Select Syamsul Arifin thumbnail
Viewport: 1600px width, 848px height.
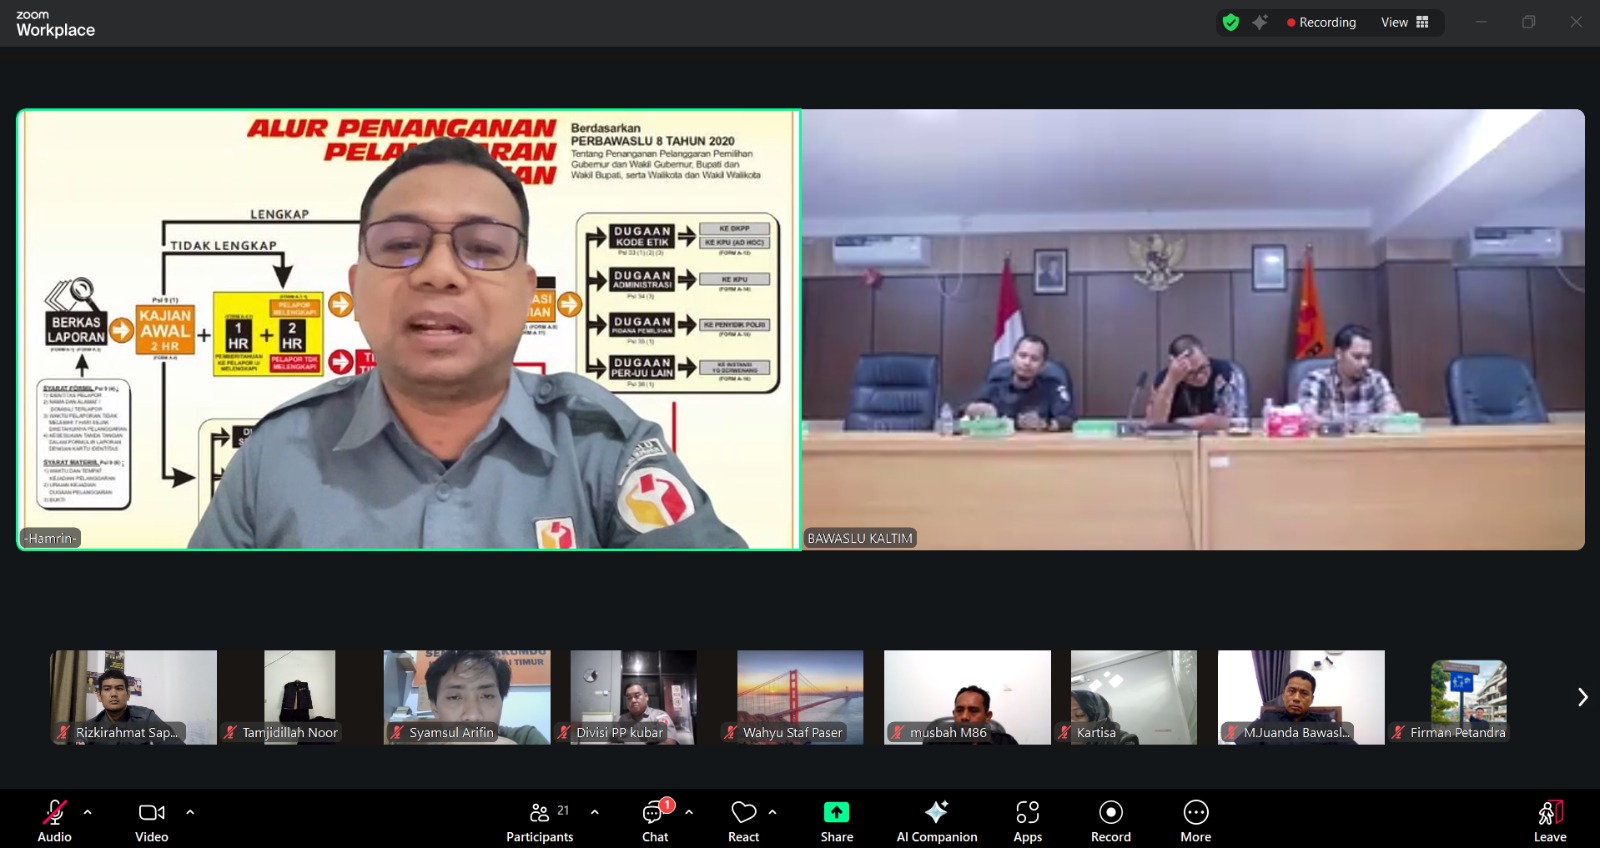467,697
